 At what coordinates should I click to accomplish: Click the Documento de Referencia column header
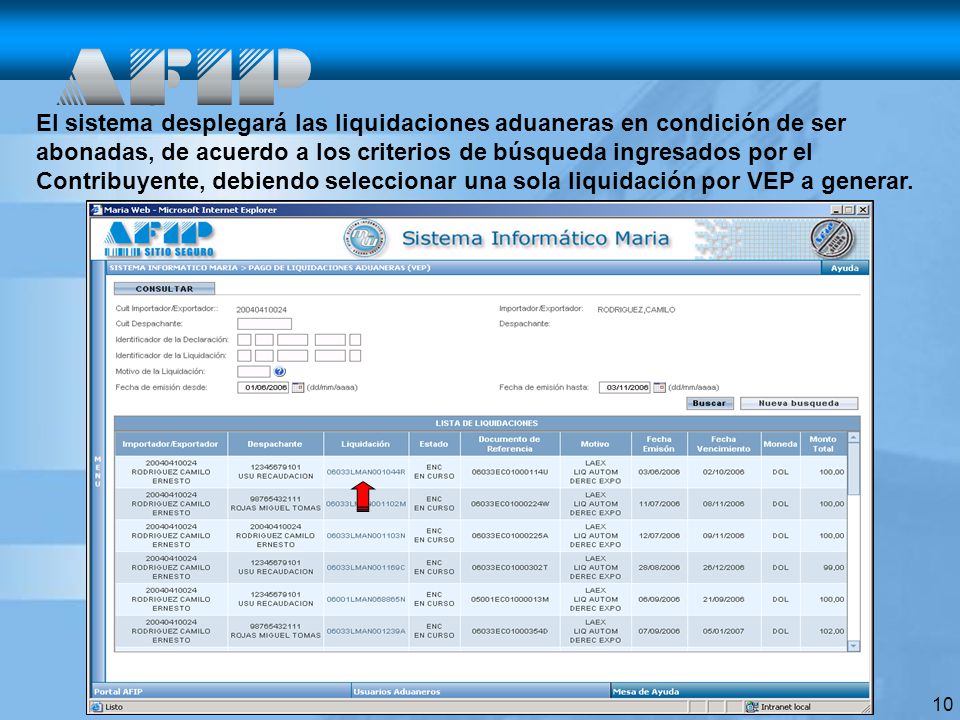pos(509,444)
